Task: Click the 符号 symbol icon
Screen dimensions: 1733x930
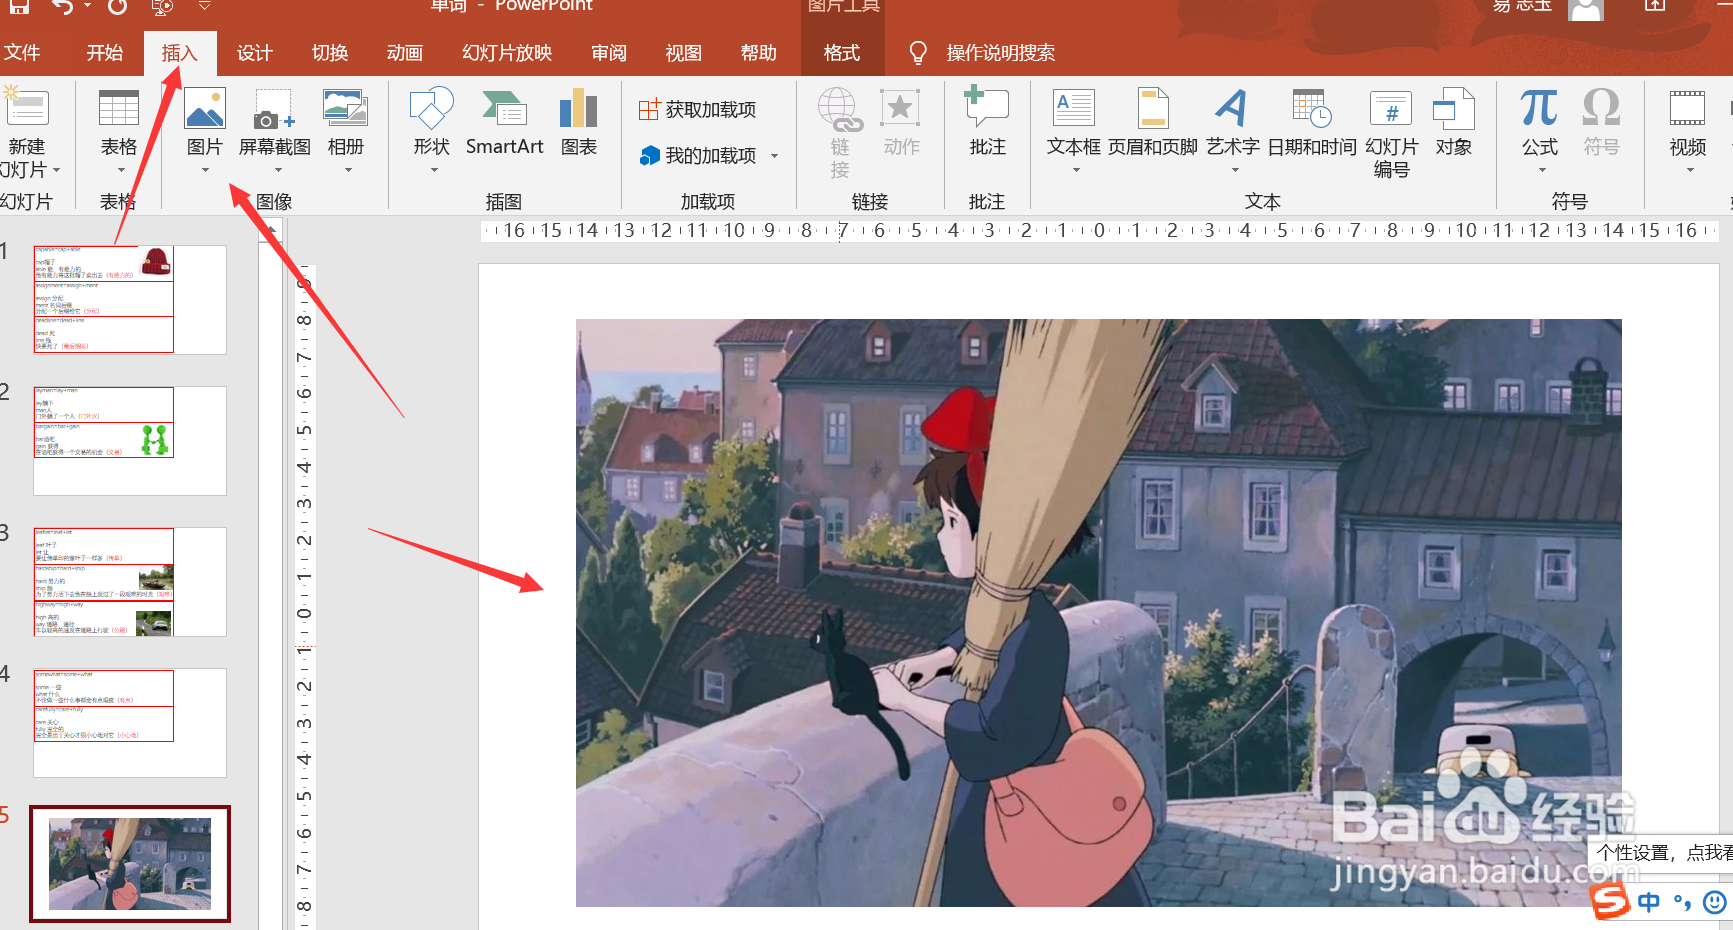Action: tap(1601, 108)
